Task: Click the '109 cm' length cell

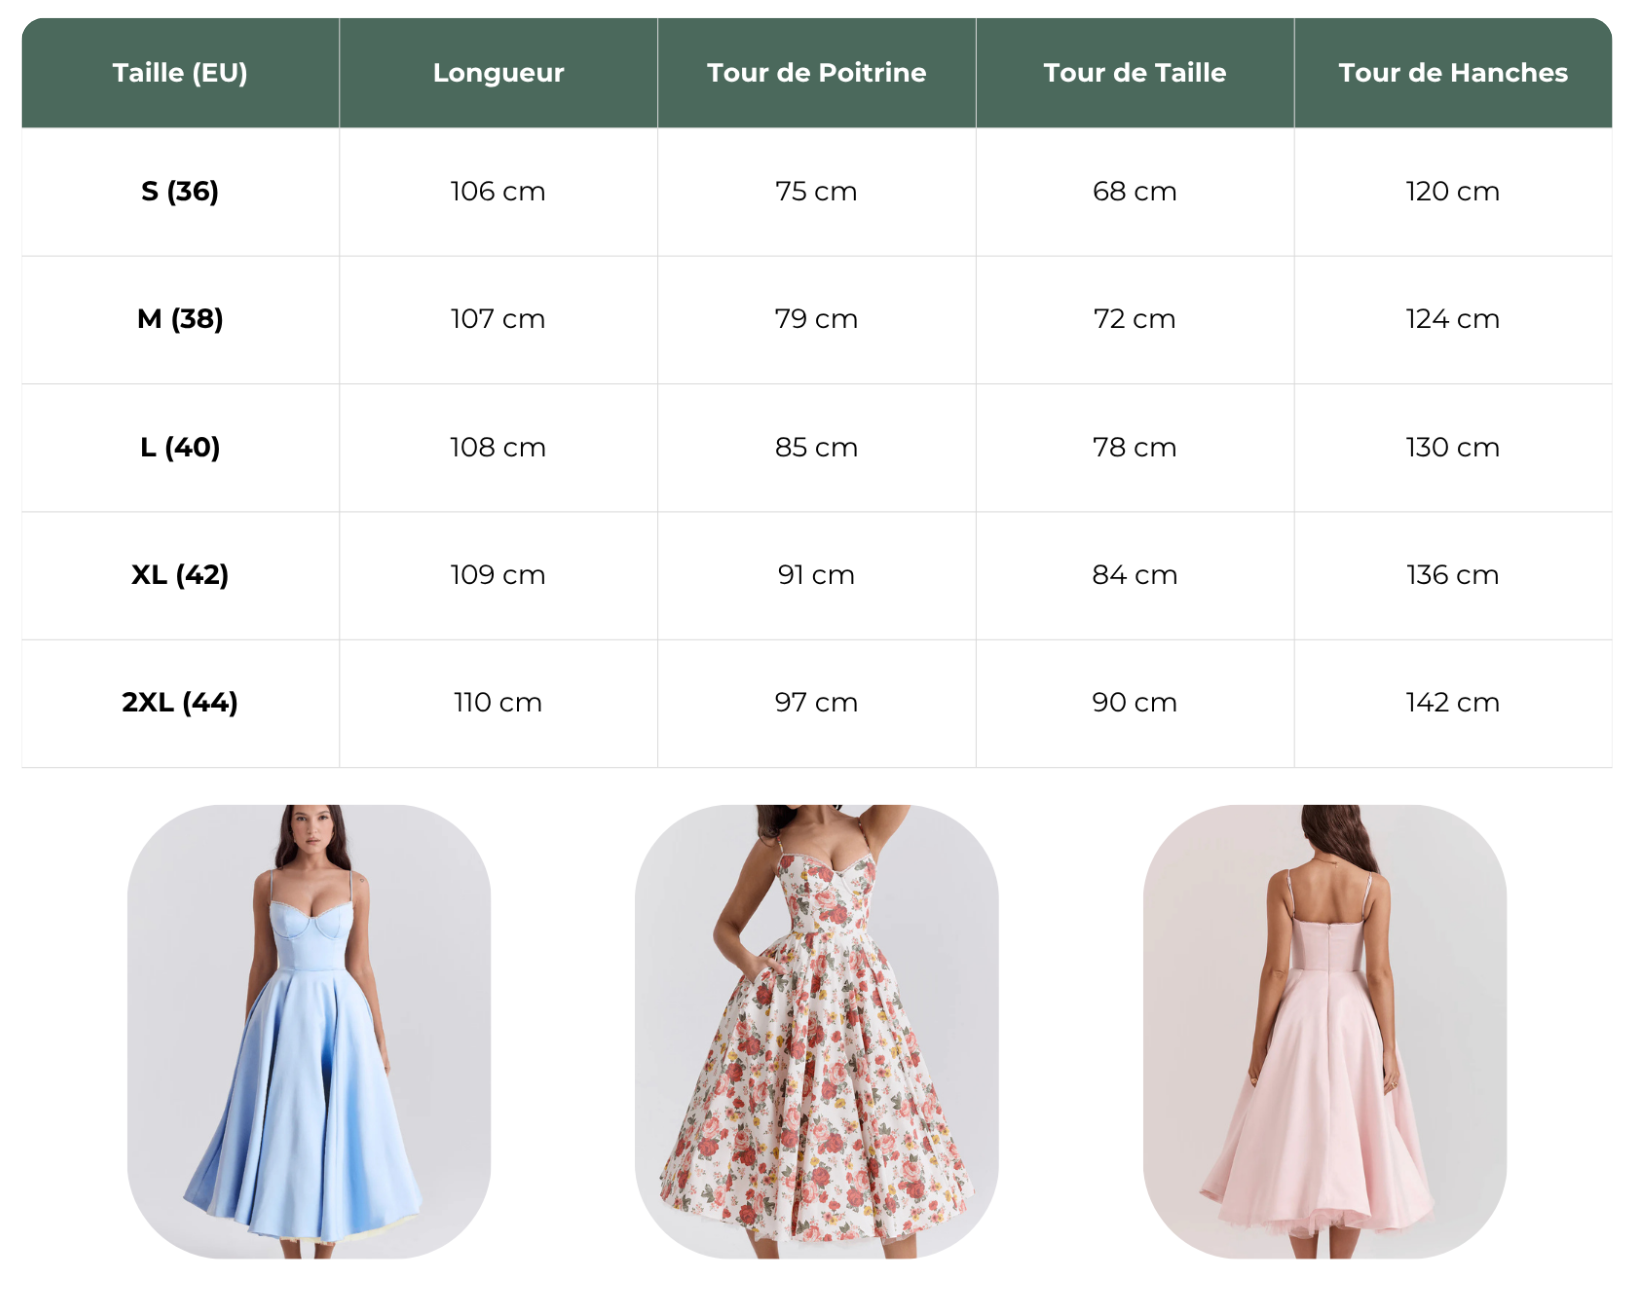Action: point(498,575)
